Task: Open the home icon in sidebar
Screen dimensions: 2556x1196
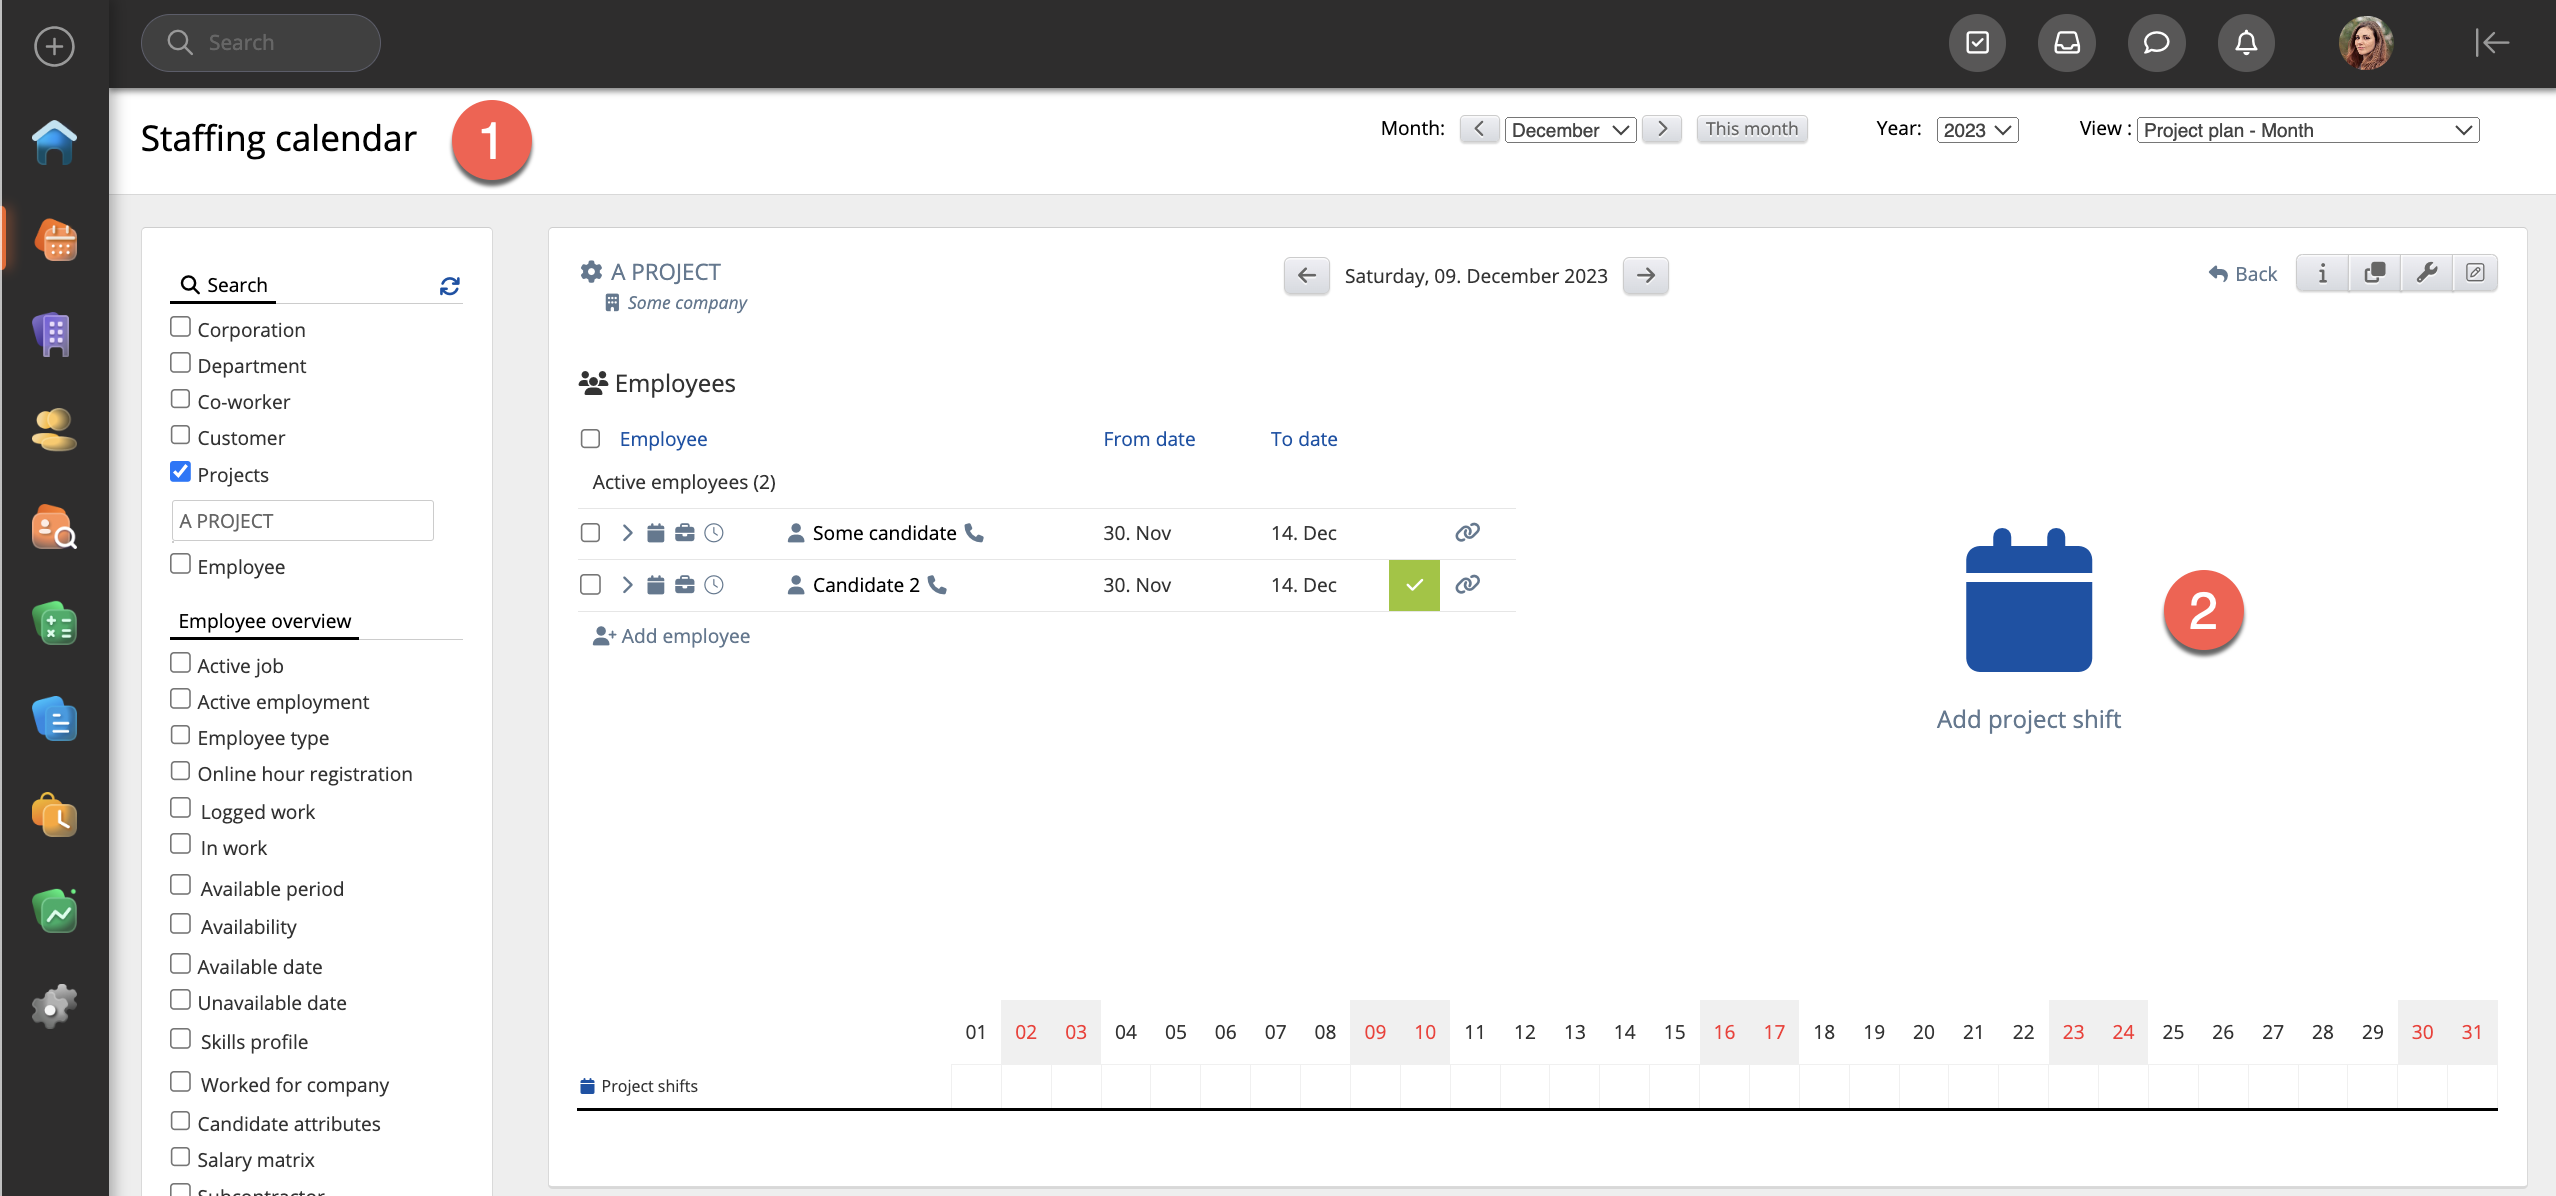Action: point(54,142)
